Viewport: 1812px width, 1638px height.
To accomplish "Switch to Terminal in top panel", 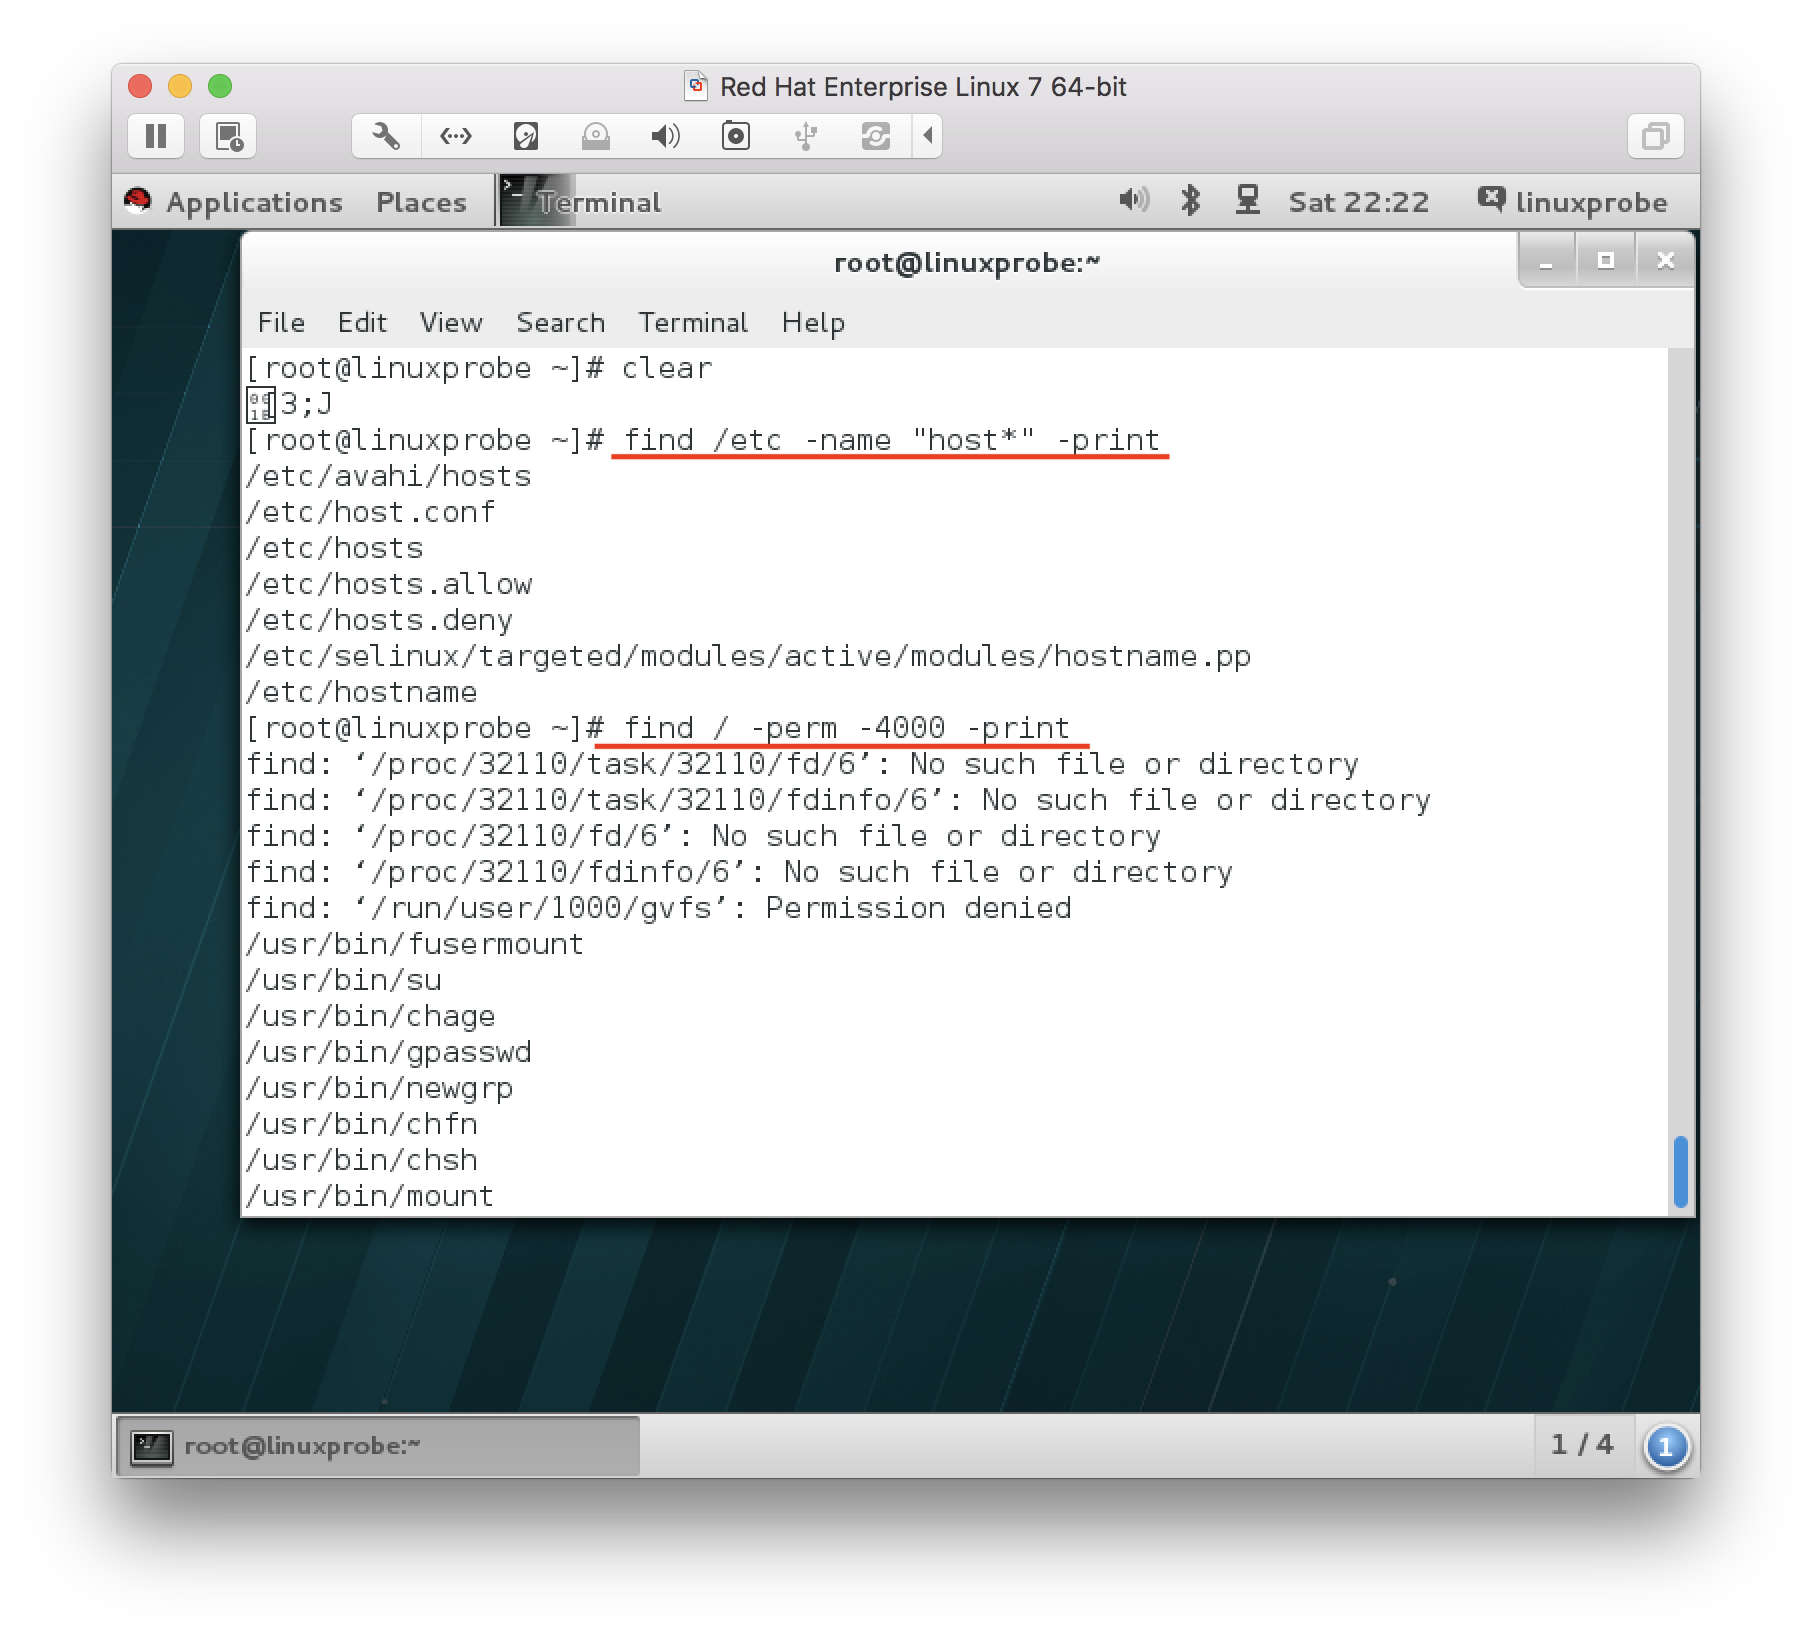I will (x=582, y=202).
